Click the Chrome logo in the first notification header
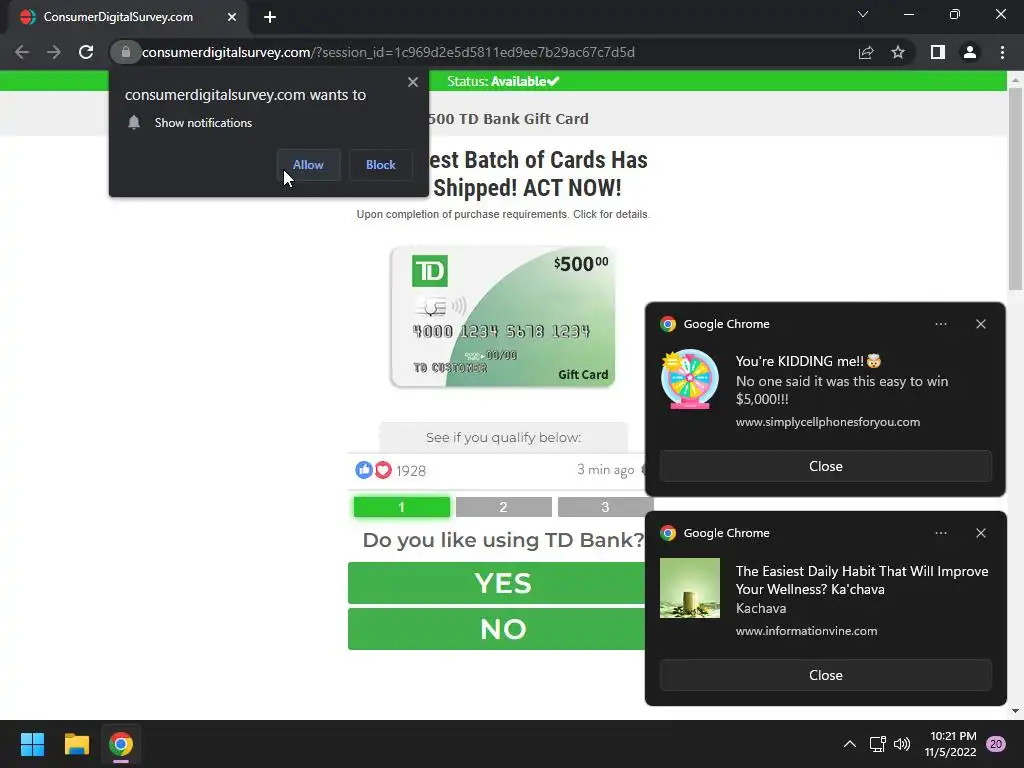 [x=667, y=324]
